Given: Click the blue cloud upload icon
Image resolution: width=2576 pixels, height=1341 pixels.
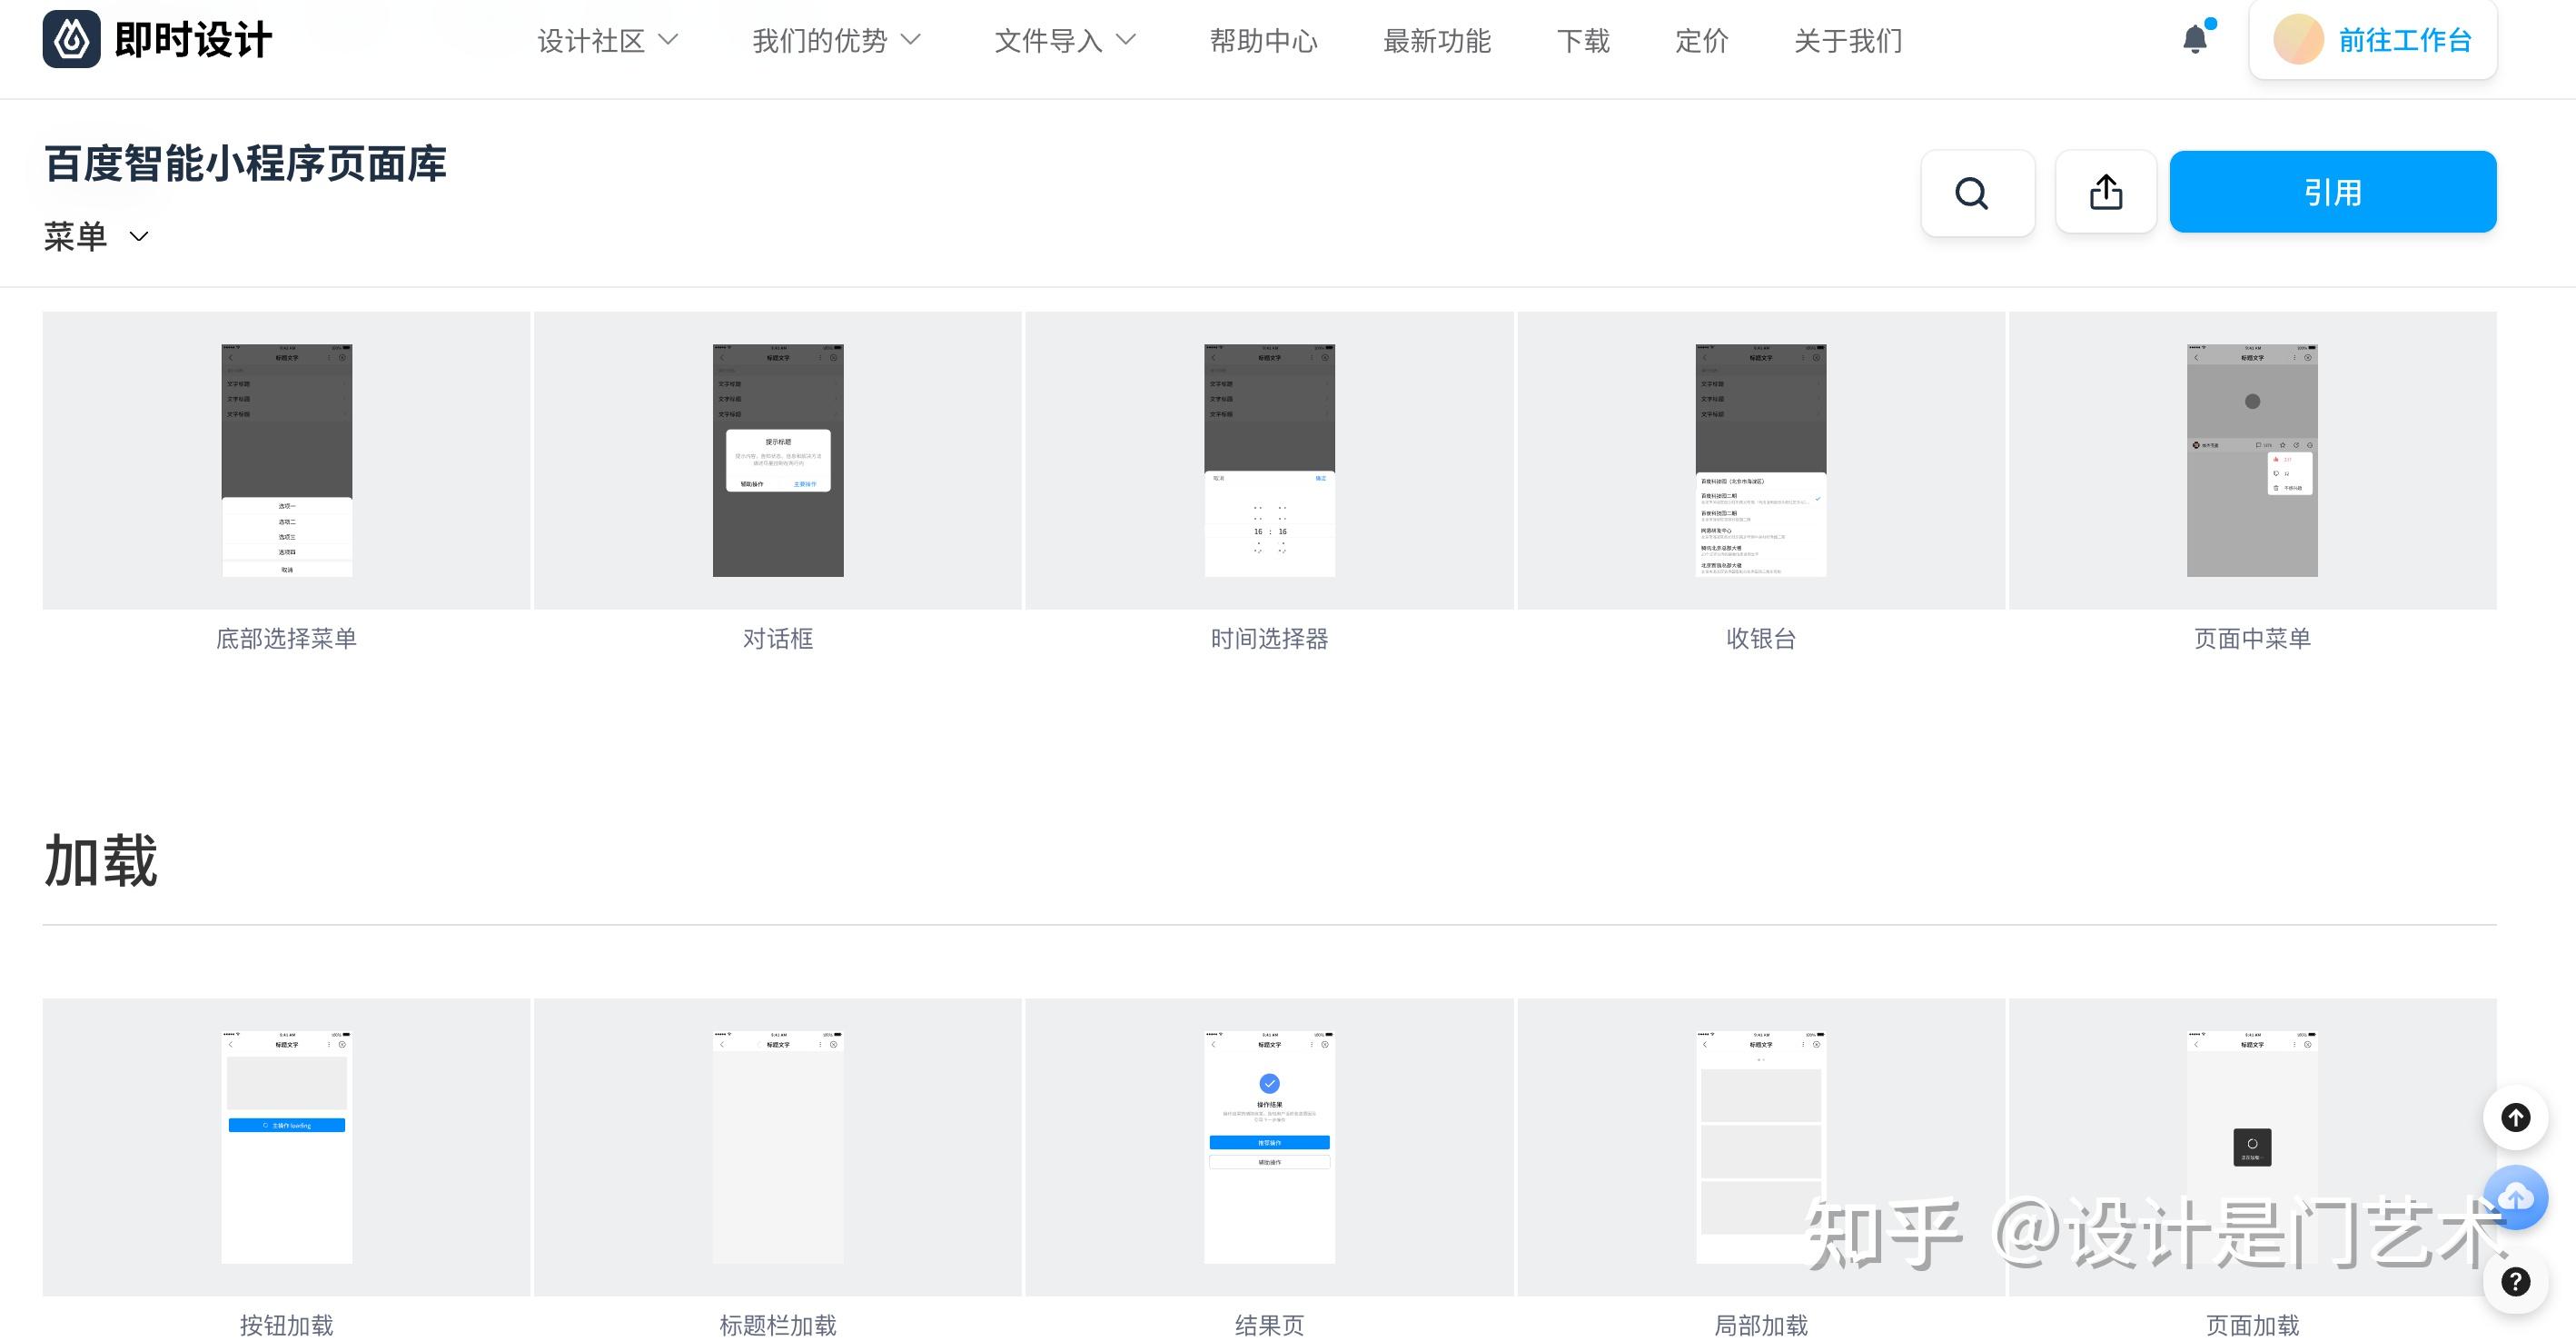Looking at the screenshot, I should [x=2514, y=1197].
